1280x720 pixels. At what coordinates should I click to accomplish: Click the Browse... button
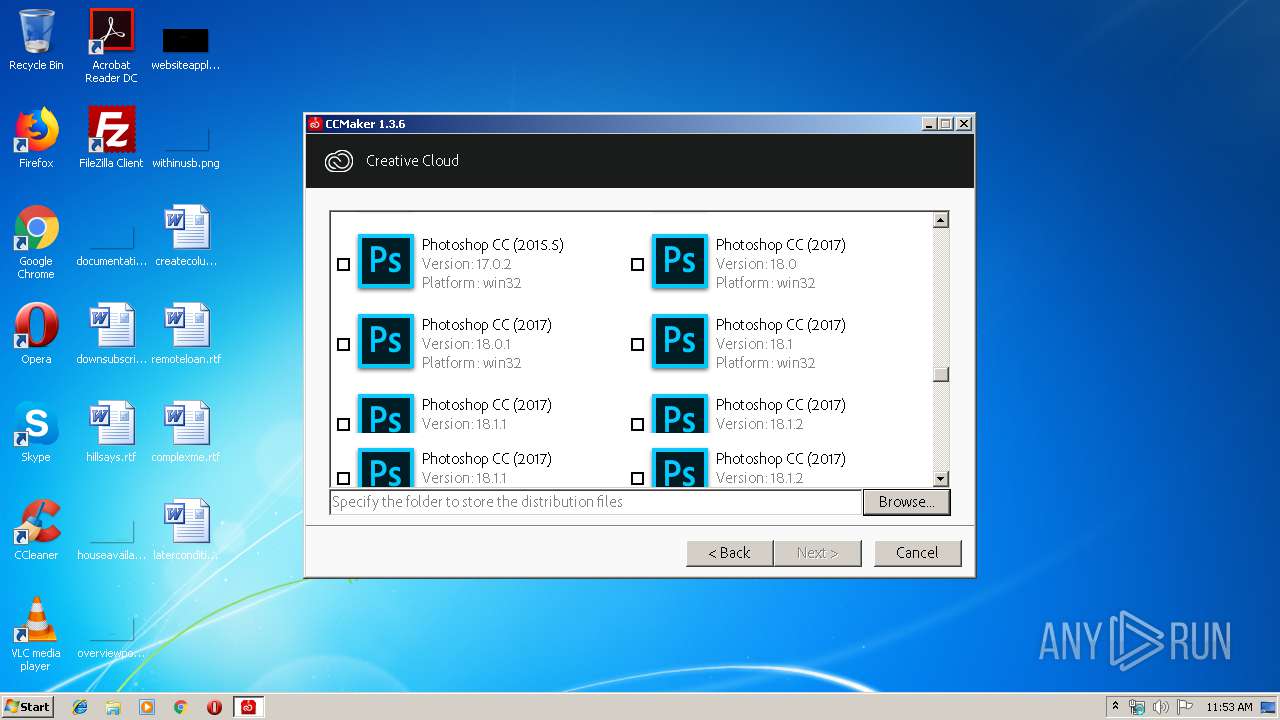pos(906,502)
